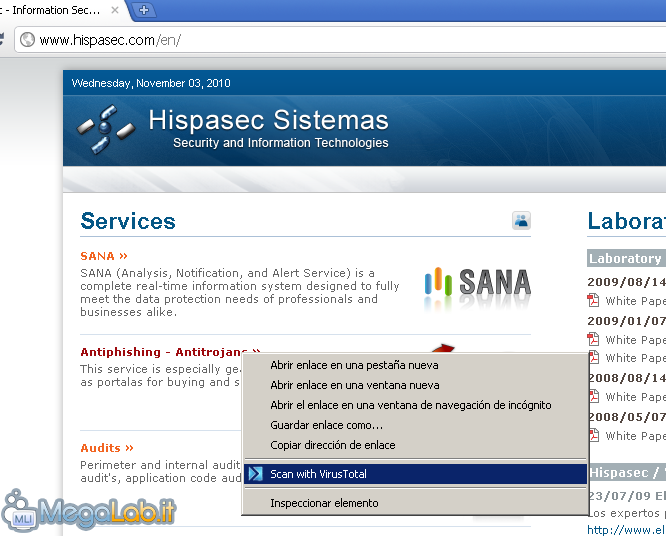The image size is (666, 536).
Task: Open White Paper link under 2008/08/14
Action: (x=635, y=397)
